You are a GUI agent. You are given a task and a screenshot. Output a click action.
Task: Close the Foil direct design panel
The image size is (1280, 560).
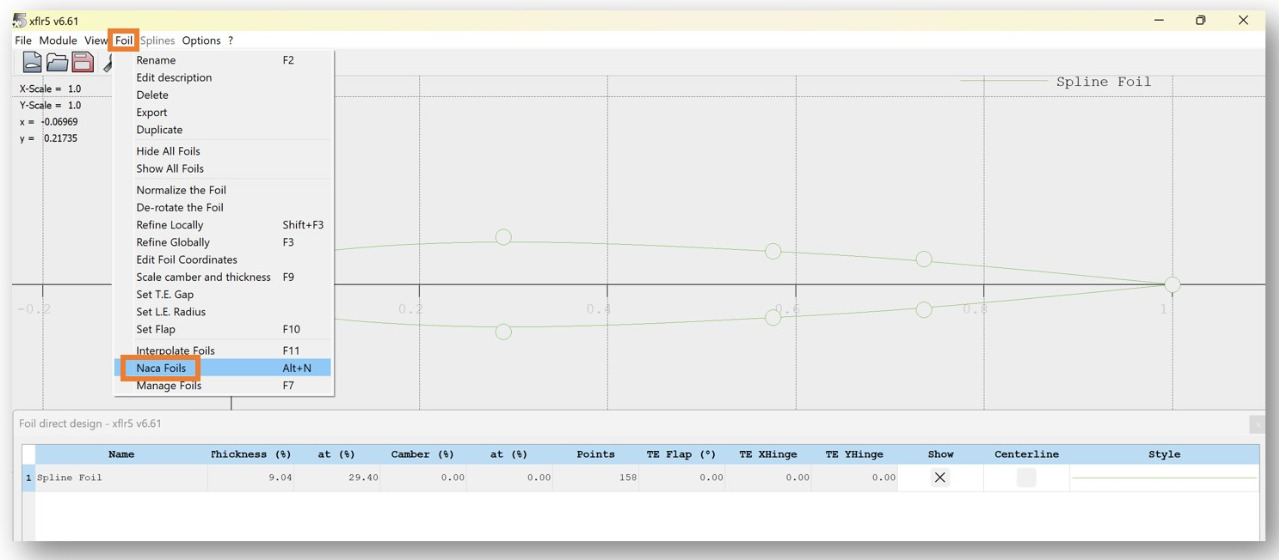[1257, 425]
